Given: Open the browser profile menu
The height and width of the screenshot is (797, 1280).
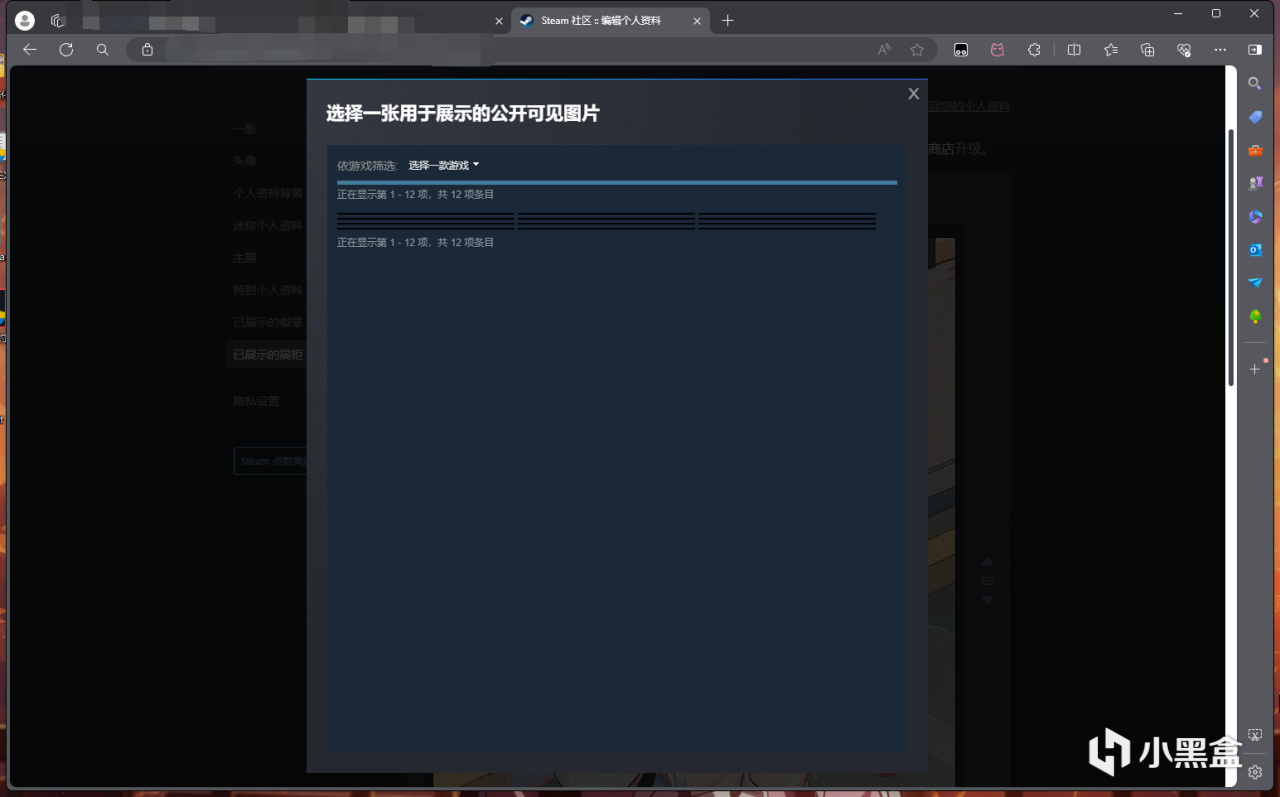Looking at the screenshot, I should (x=25, y=20).
